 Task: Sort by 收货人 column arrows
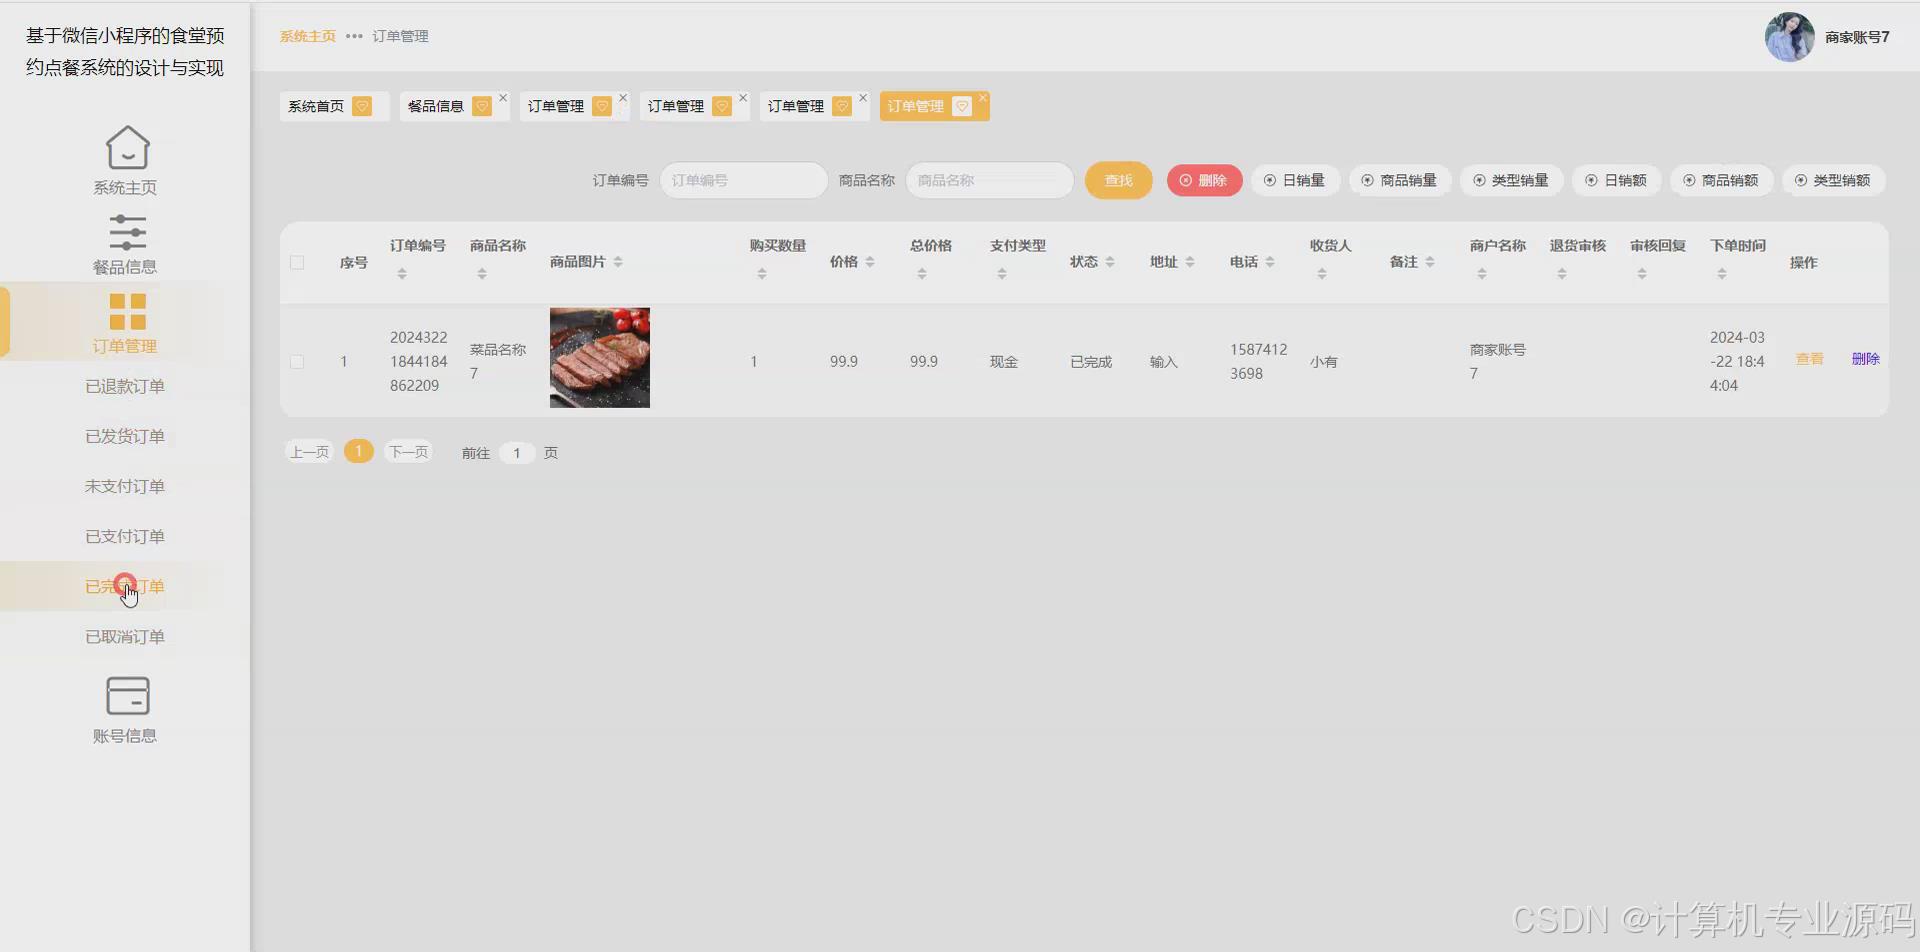1322,274
